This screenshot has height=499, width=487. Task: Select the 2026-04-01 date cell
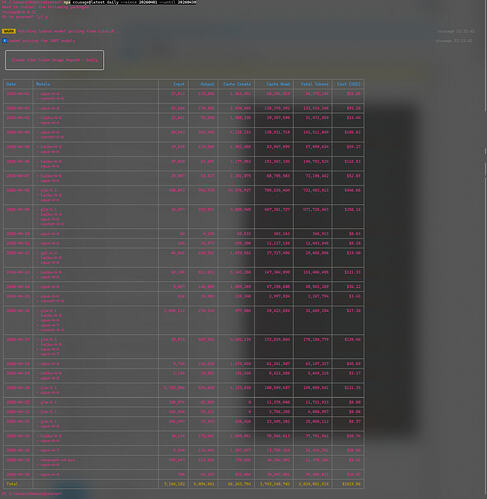pos(18,94)
